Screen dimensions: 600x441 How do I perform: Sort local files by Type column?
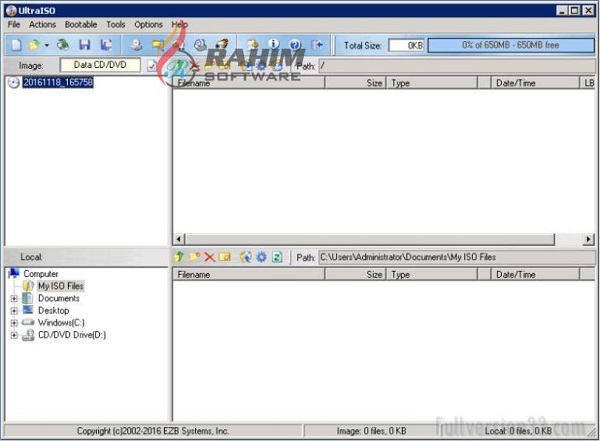tap(432, 274)
